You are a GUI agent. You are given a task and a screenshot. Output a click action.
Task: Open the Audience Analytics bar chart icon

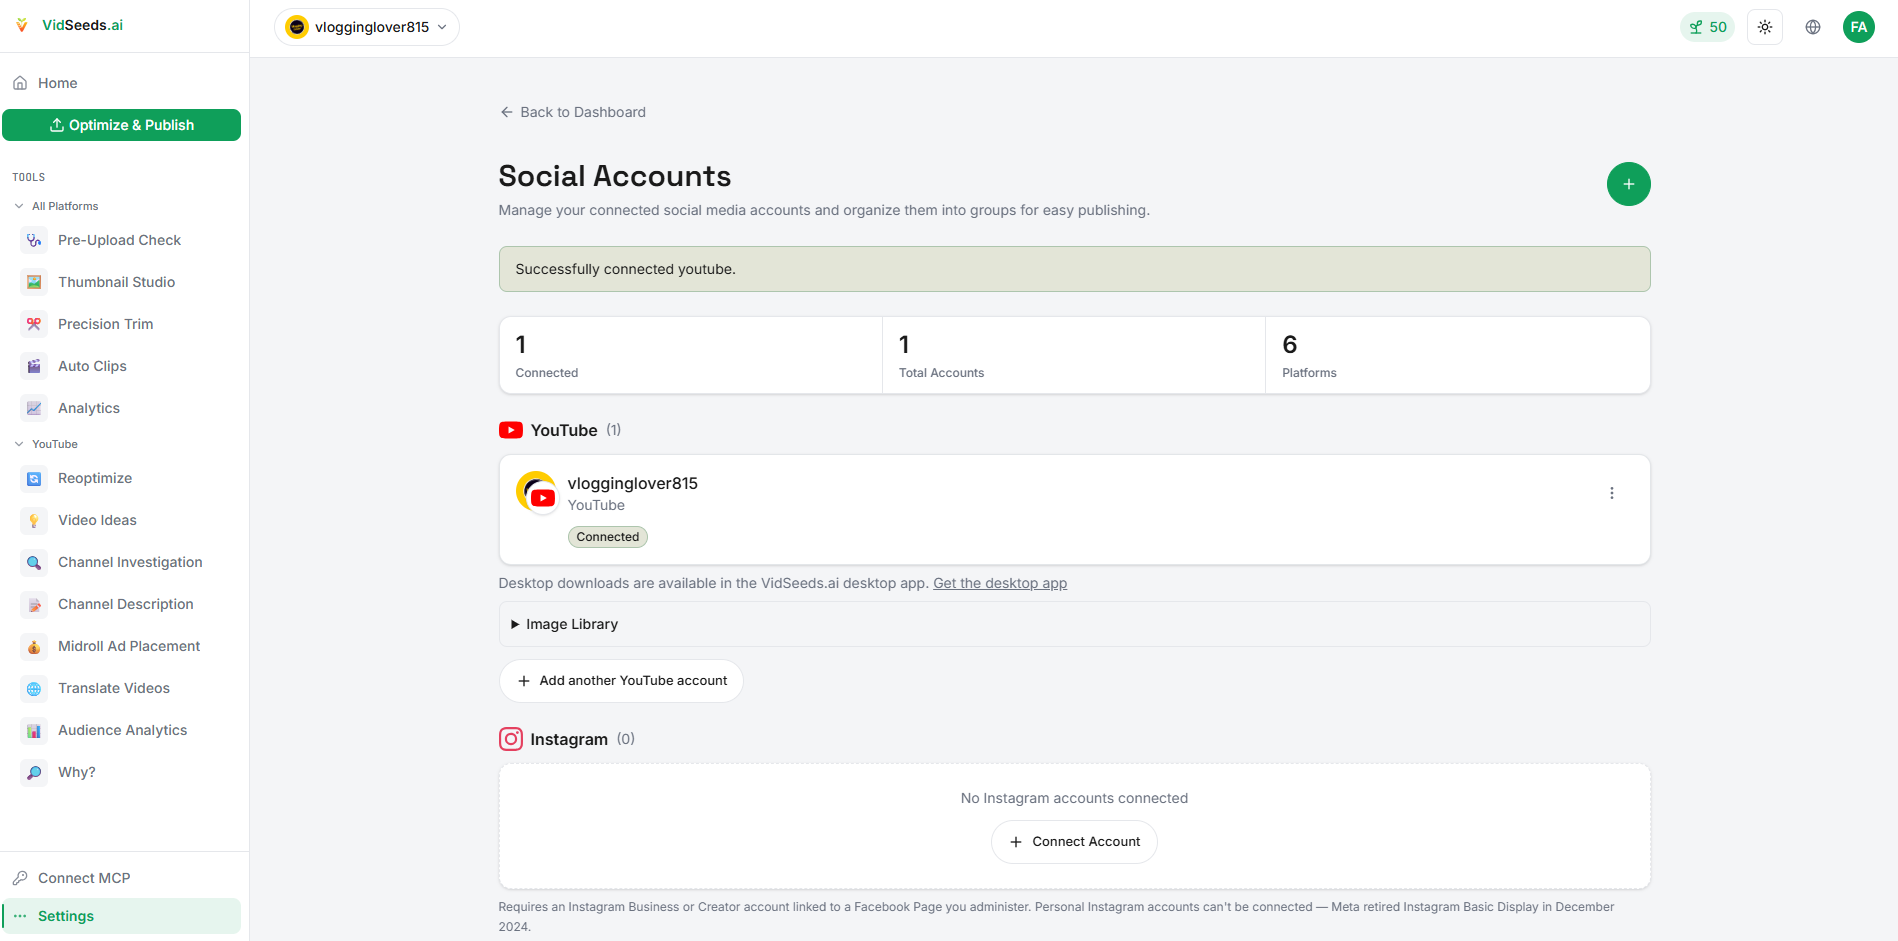34,730
